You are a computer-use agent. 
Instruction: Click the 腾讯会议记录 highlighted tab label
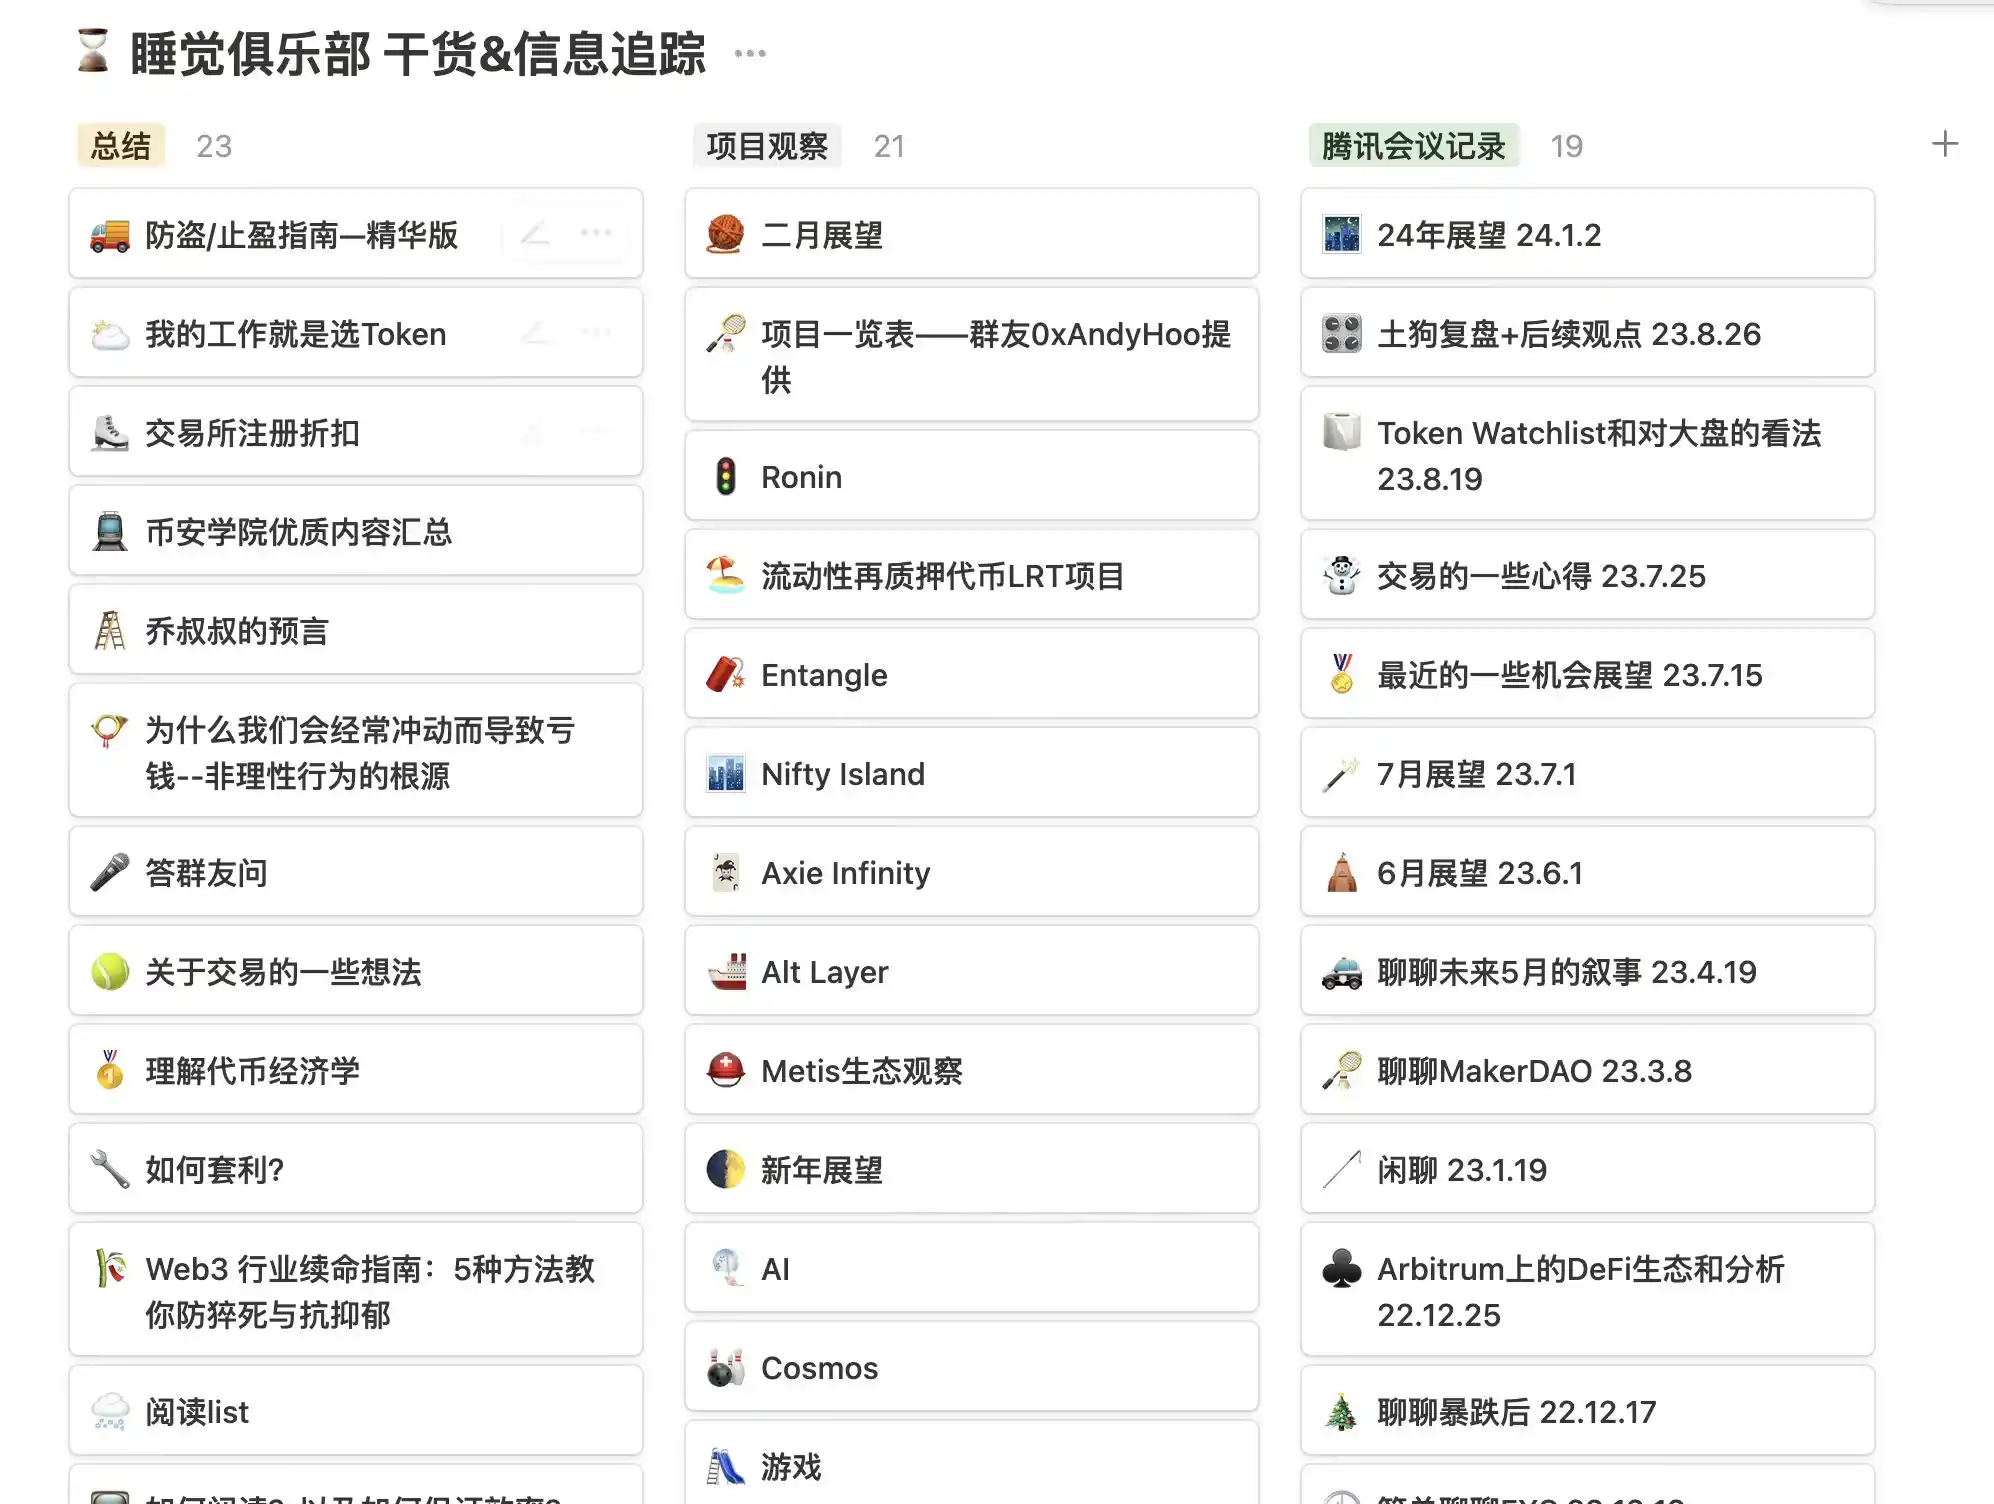(1413, 144)
